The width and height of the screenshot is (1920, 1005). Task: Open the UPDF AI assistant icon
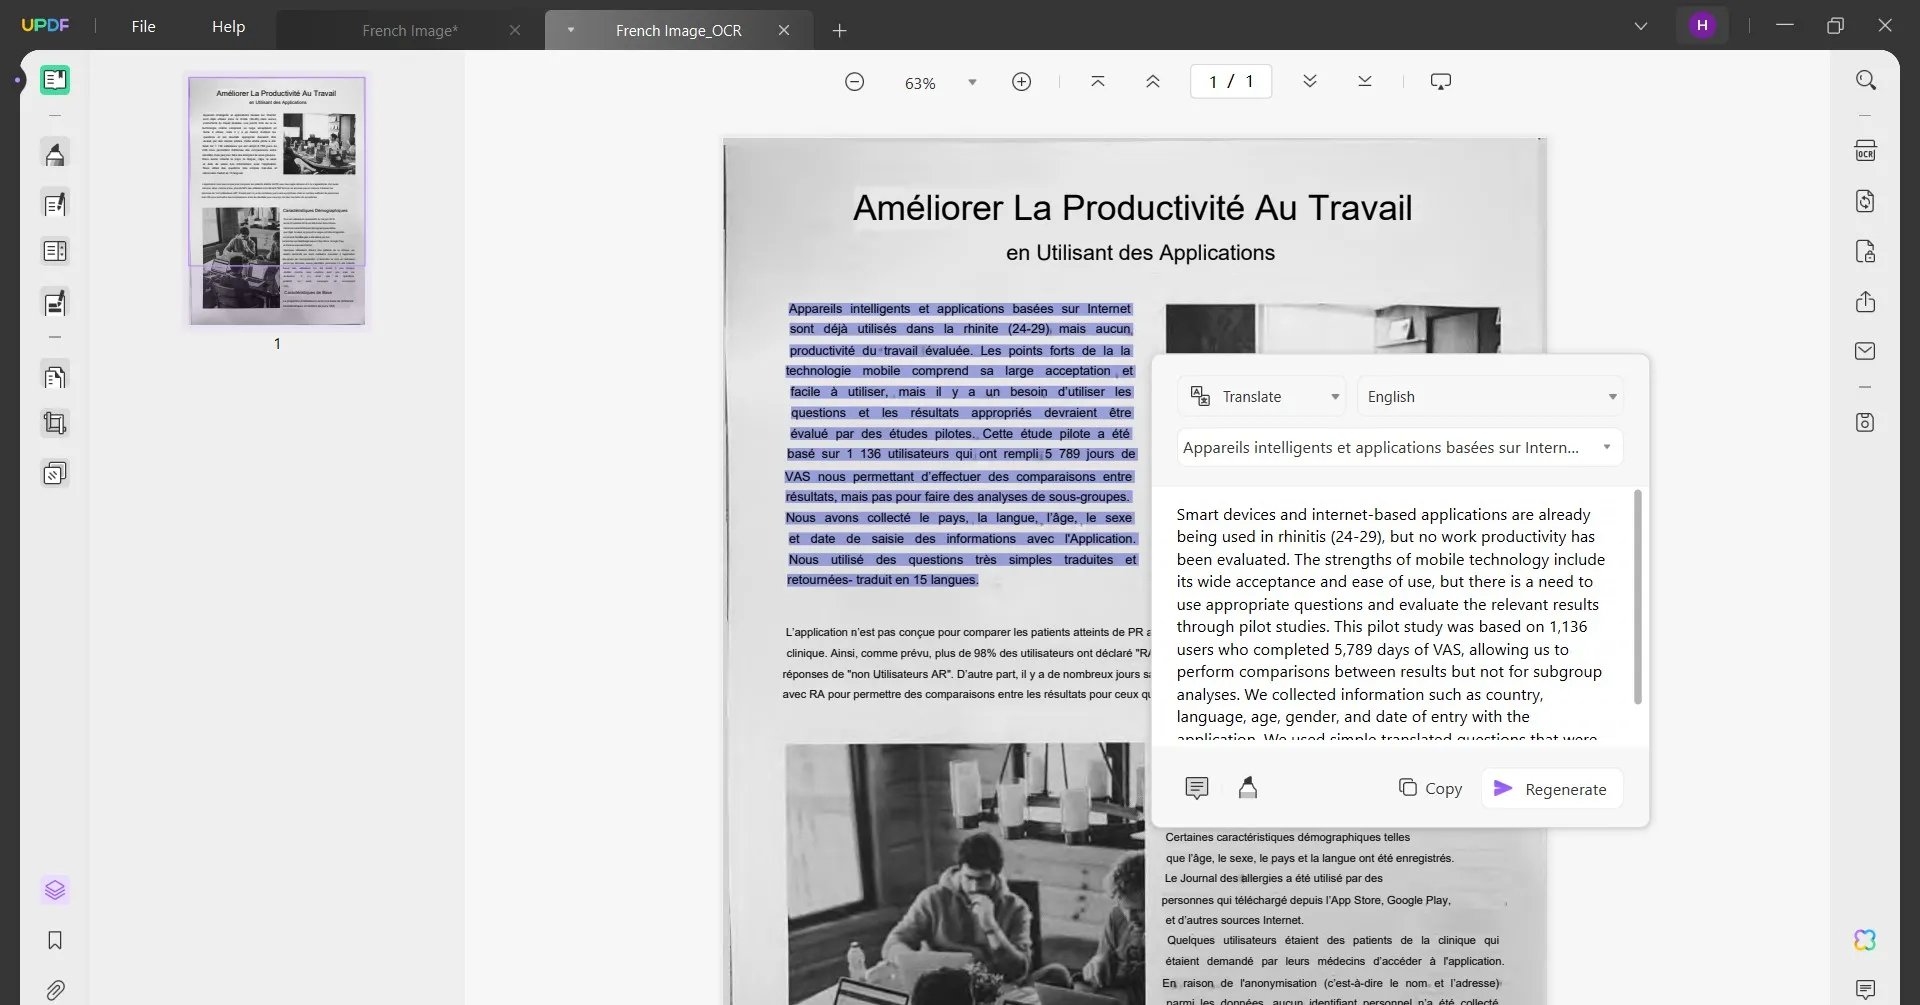pos(1865,940)
